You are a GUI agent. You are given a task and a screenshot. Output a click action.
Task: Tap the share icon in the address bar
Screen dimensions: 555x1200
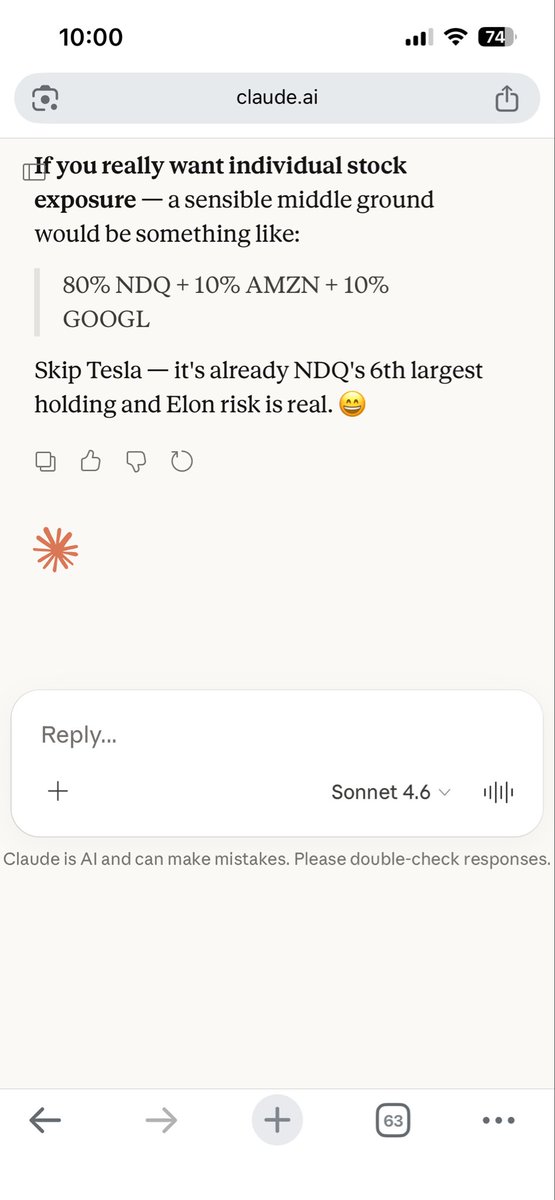[506, 98]
